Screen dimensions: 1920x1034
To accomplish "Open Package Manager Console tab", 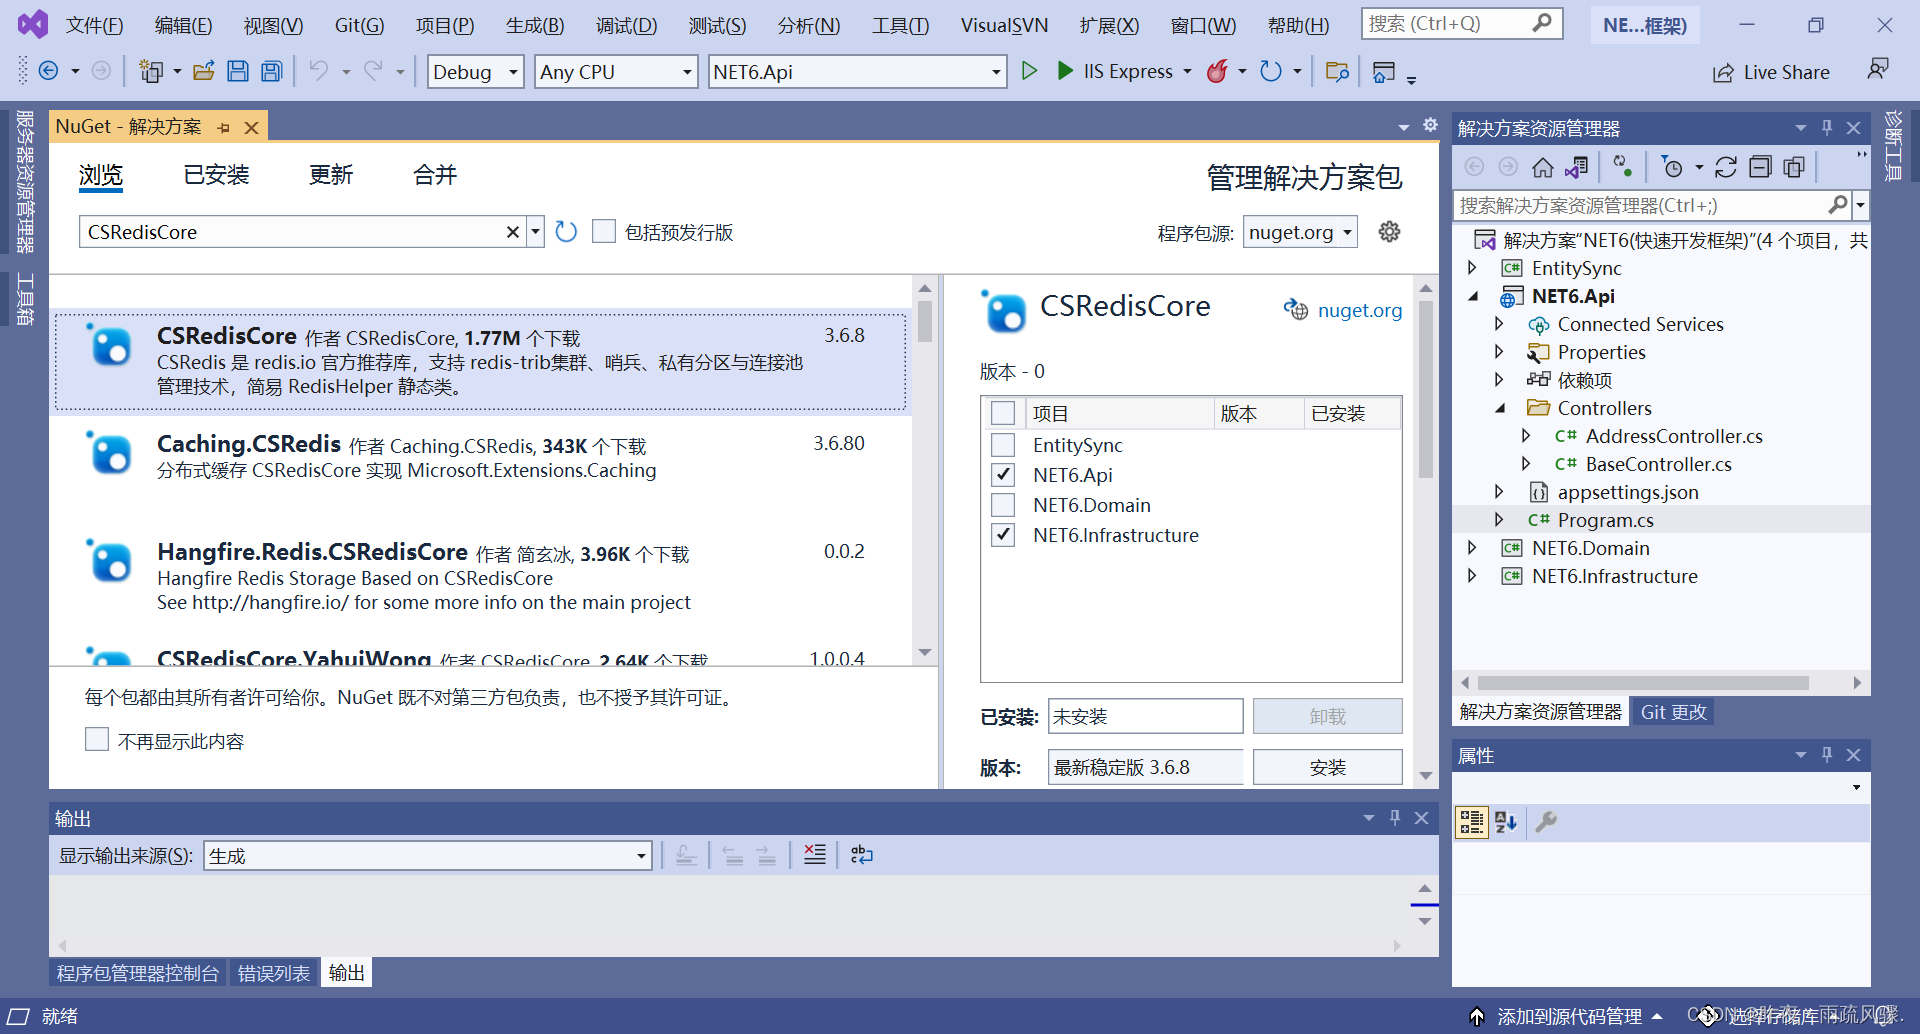I will click(x=138, y=973).
